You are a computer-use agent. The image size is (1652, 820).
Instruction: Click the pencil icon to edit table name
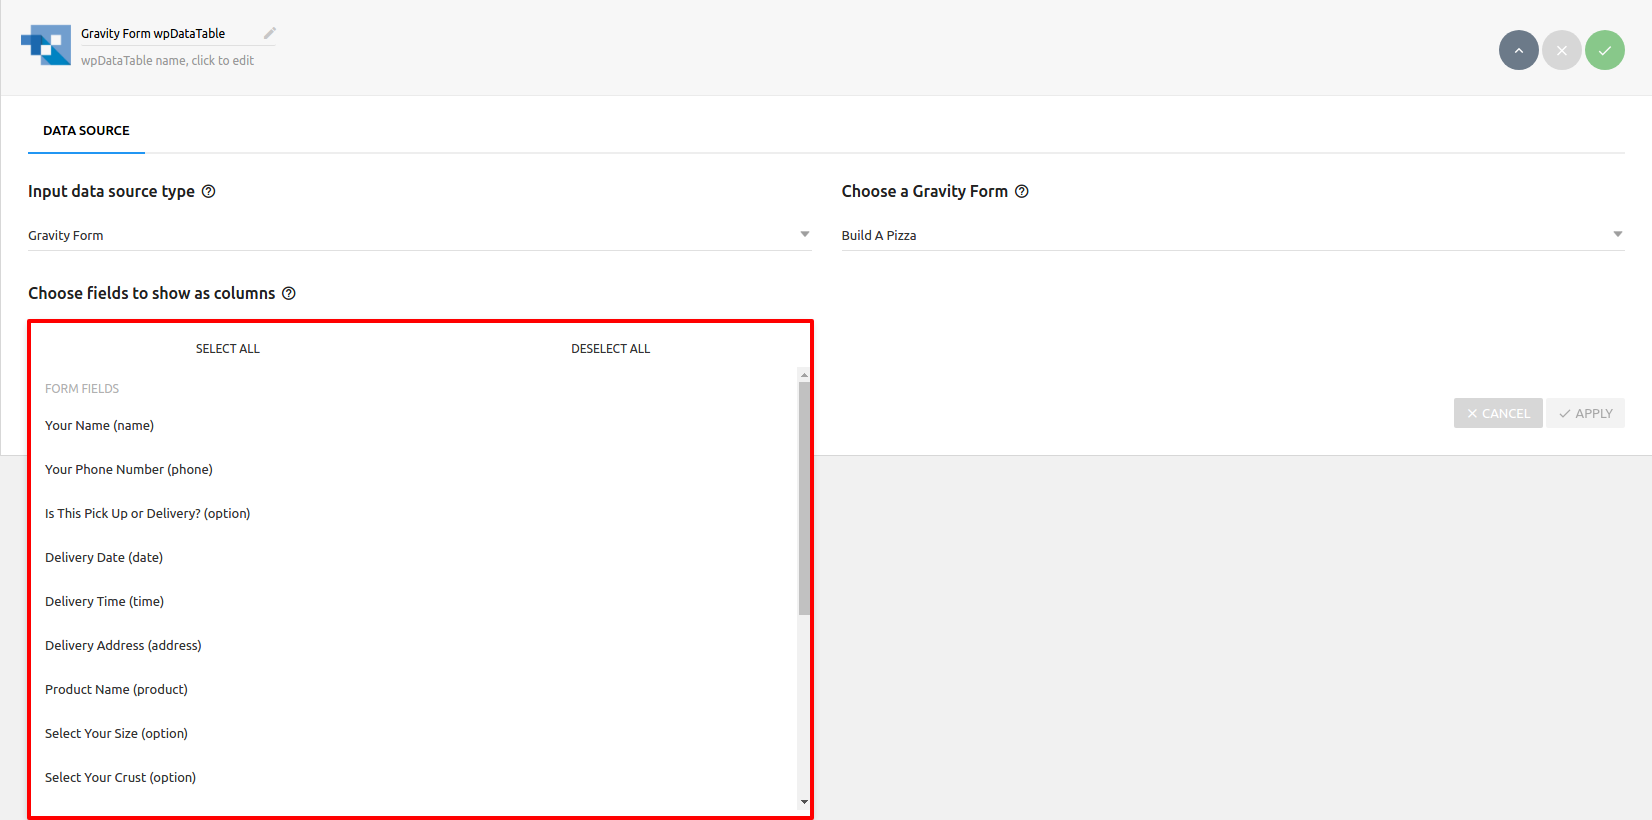coord(269,33)
